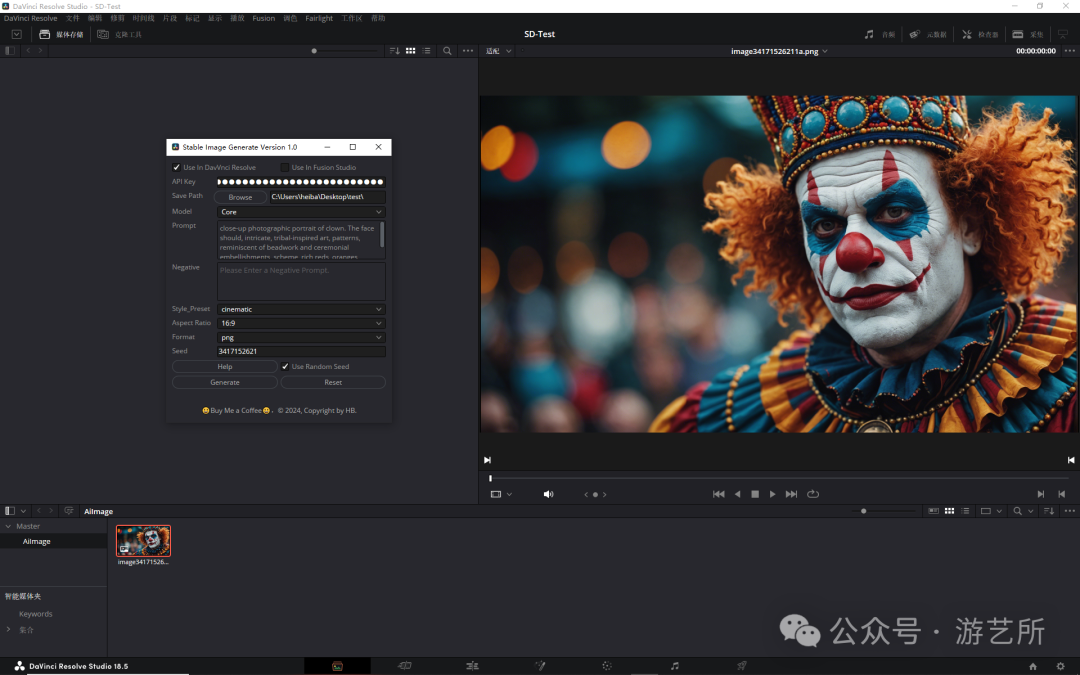Screen dimensions: 1080x675
Task: Mute viewer audio with speaker icon
Action: 548,494
